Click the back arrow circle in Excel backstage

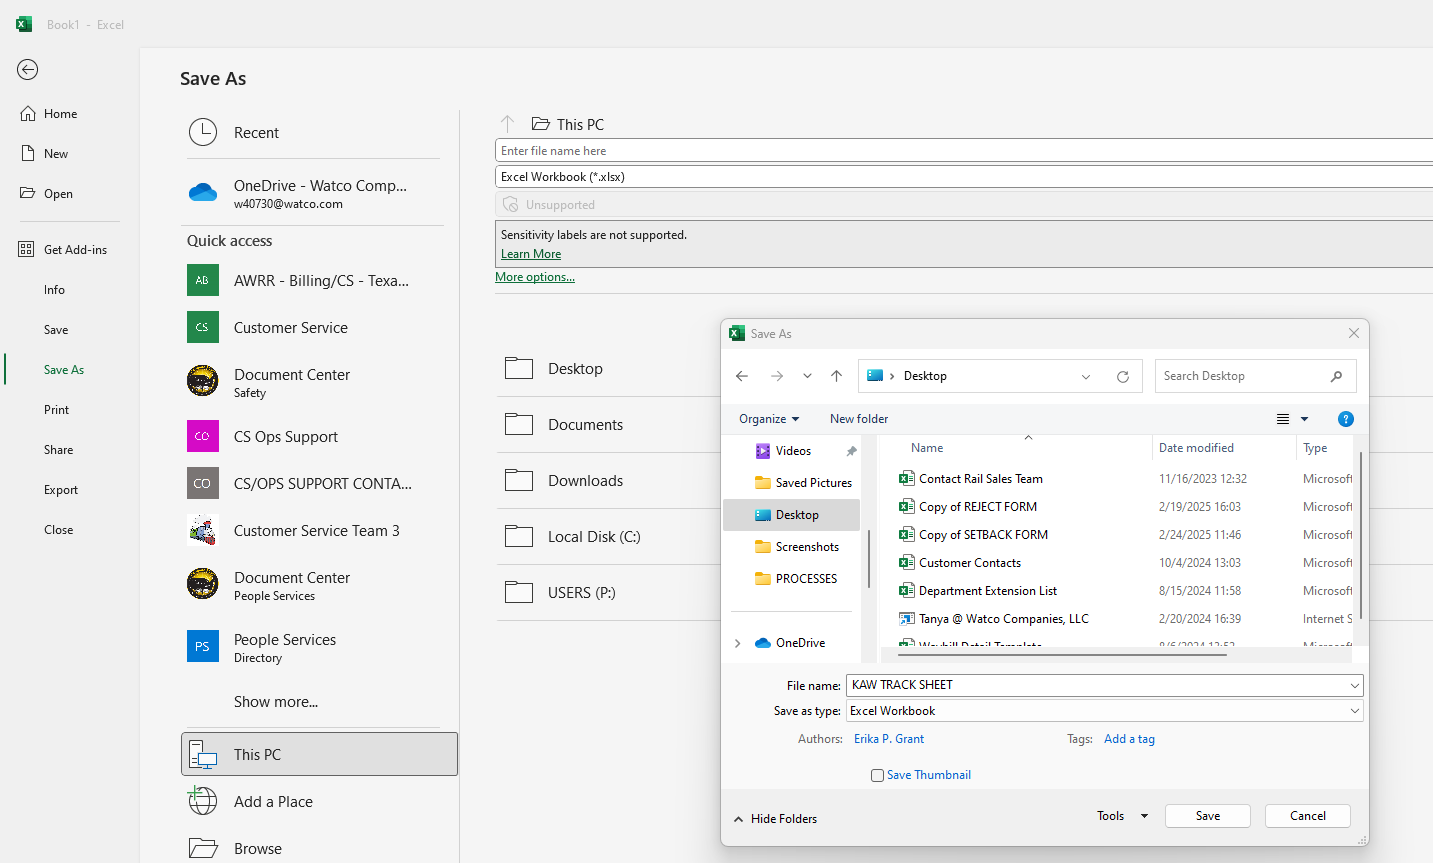pyautogui.click(x=28, y=69)
